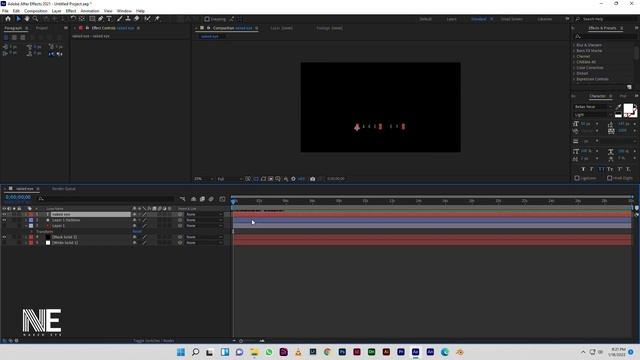
Task: Open the Animation menu
Action: point(90,11)
